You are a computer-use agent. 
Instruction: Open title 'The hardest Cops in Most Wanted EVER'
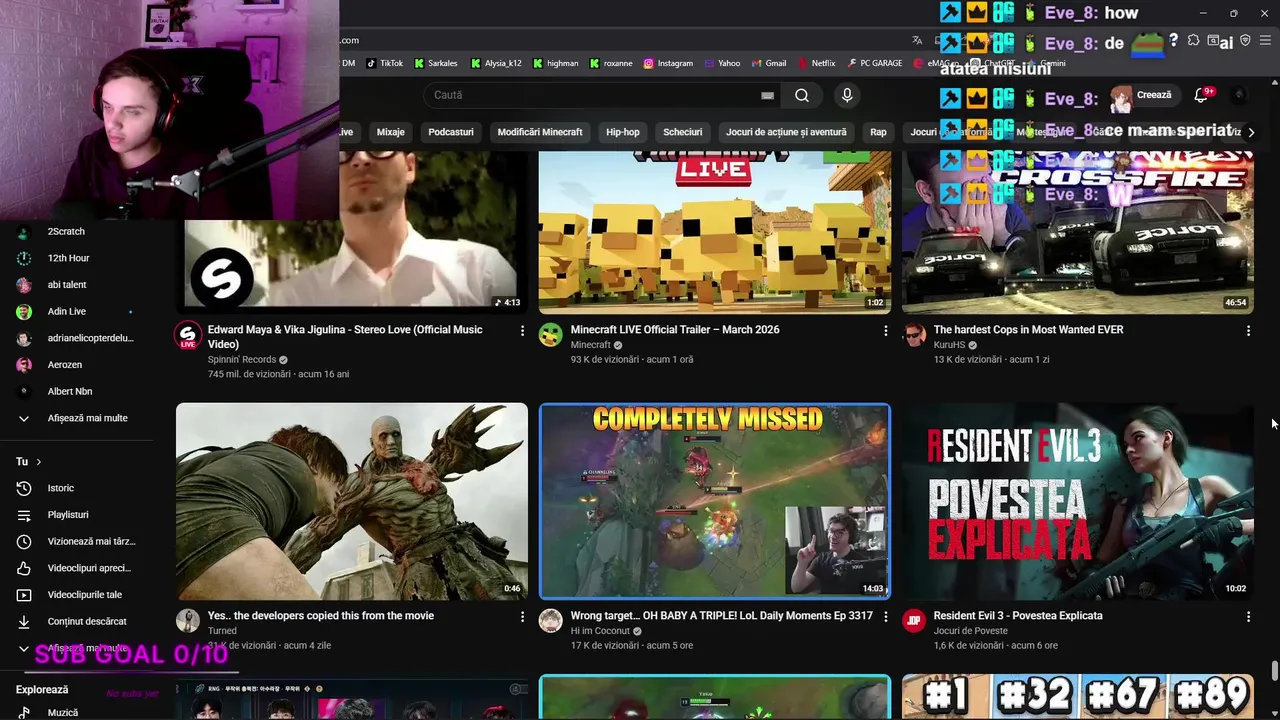pyautogui.click(x=1028, y=330)
